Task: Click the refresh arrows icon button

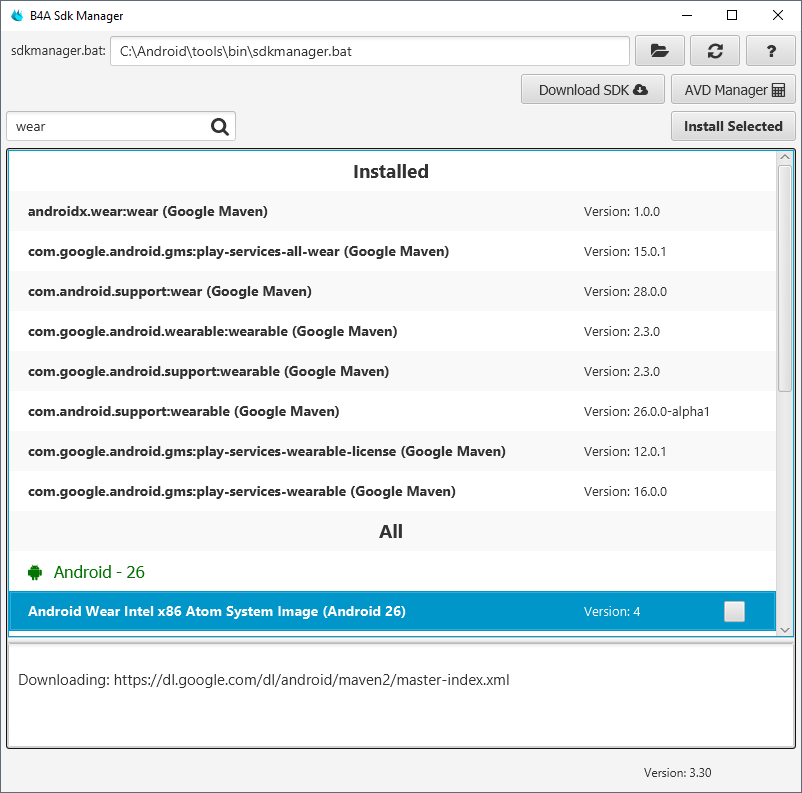Action: (715, 51)
